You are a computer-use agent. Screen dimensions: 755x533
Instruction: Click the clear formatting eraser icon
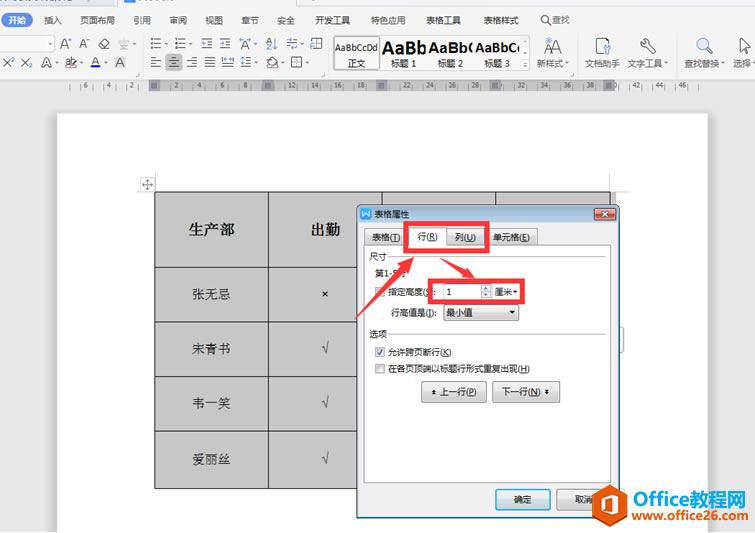point(104,44)
